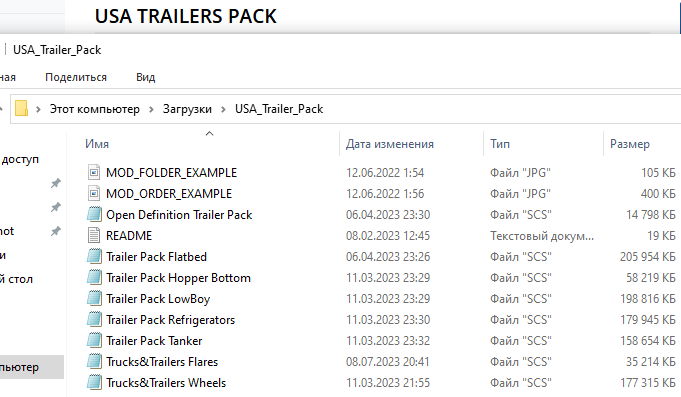Select the доступ item in navigation pane

(x=20, y=159)
